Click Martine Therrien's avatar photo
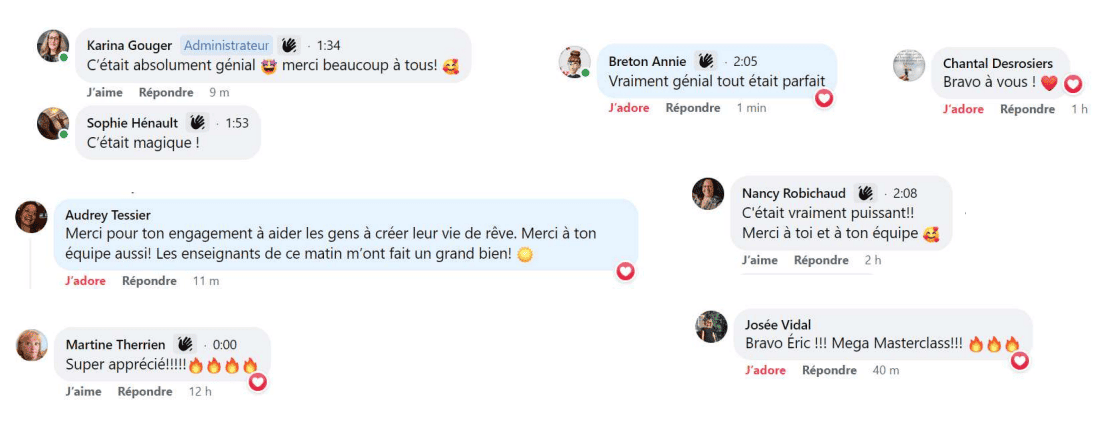 [32, 345]
